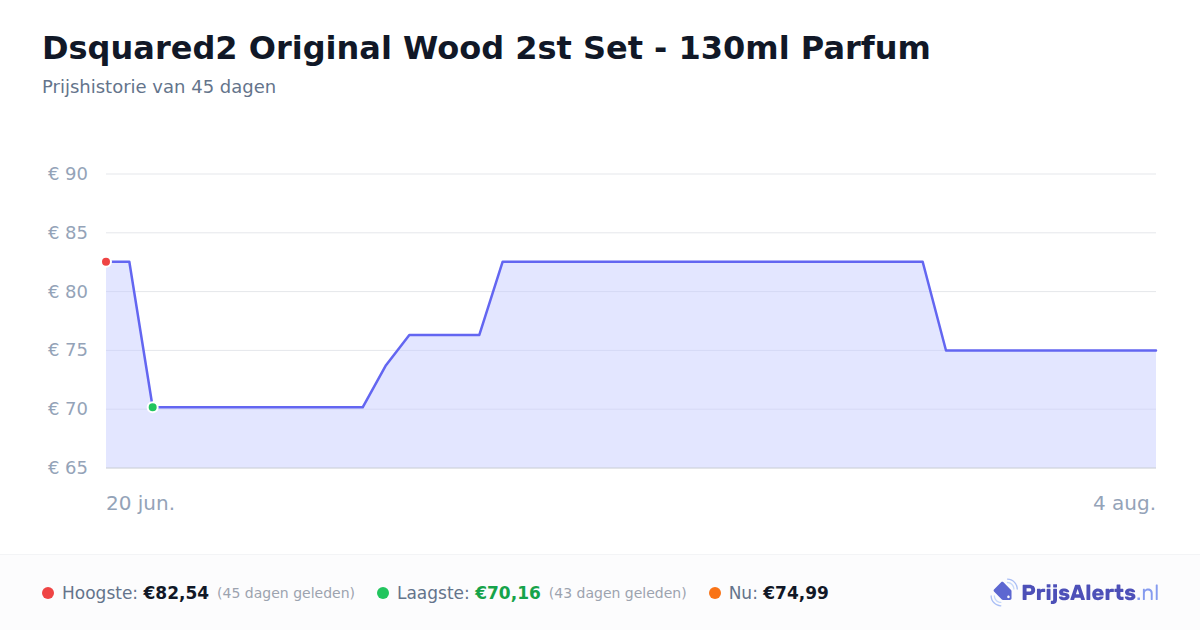
Task: Click the red highest-price dot on the chart
Action: click(106, 262)
